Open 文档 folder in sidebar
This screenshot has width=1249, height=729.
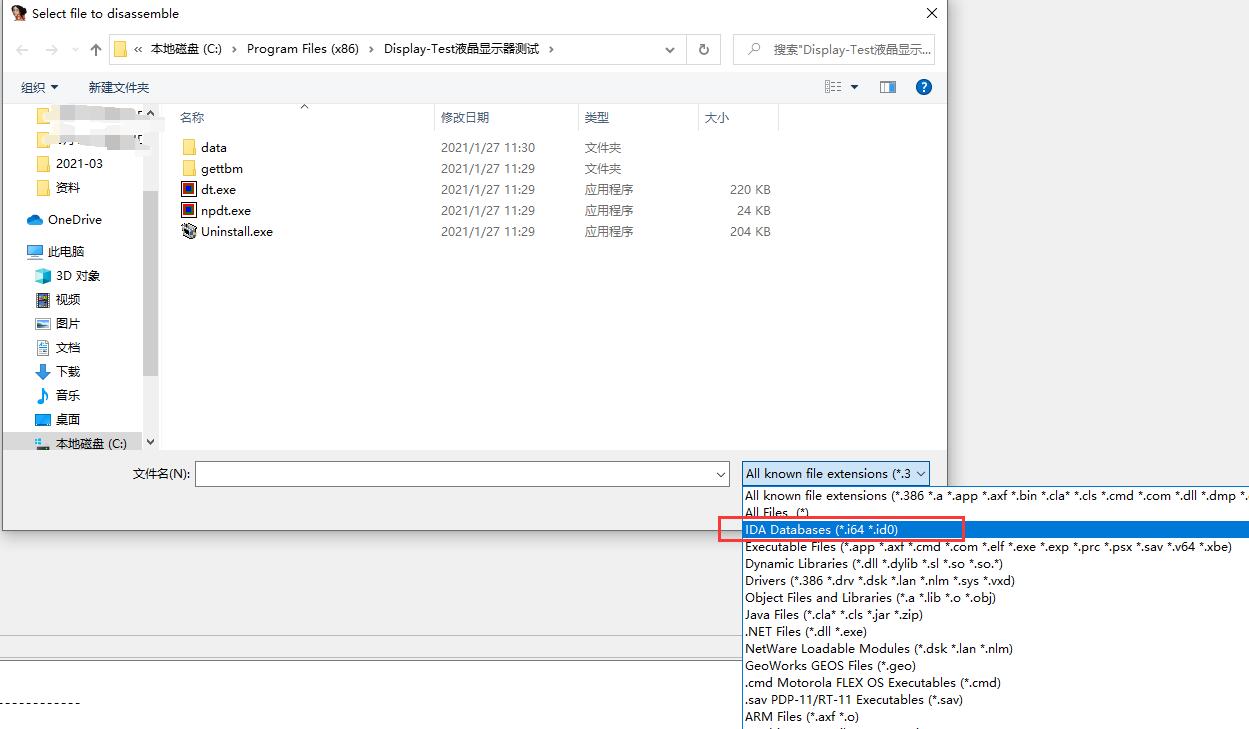coord(67,347)
